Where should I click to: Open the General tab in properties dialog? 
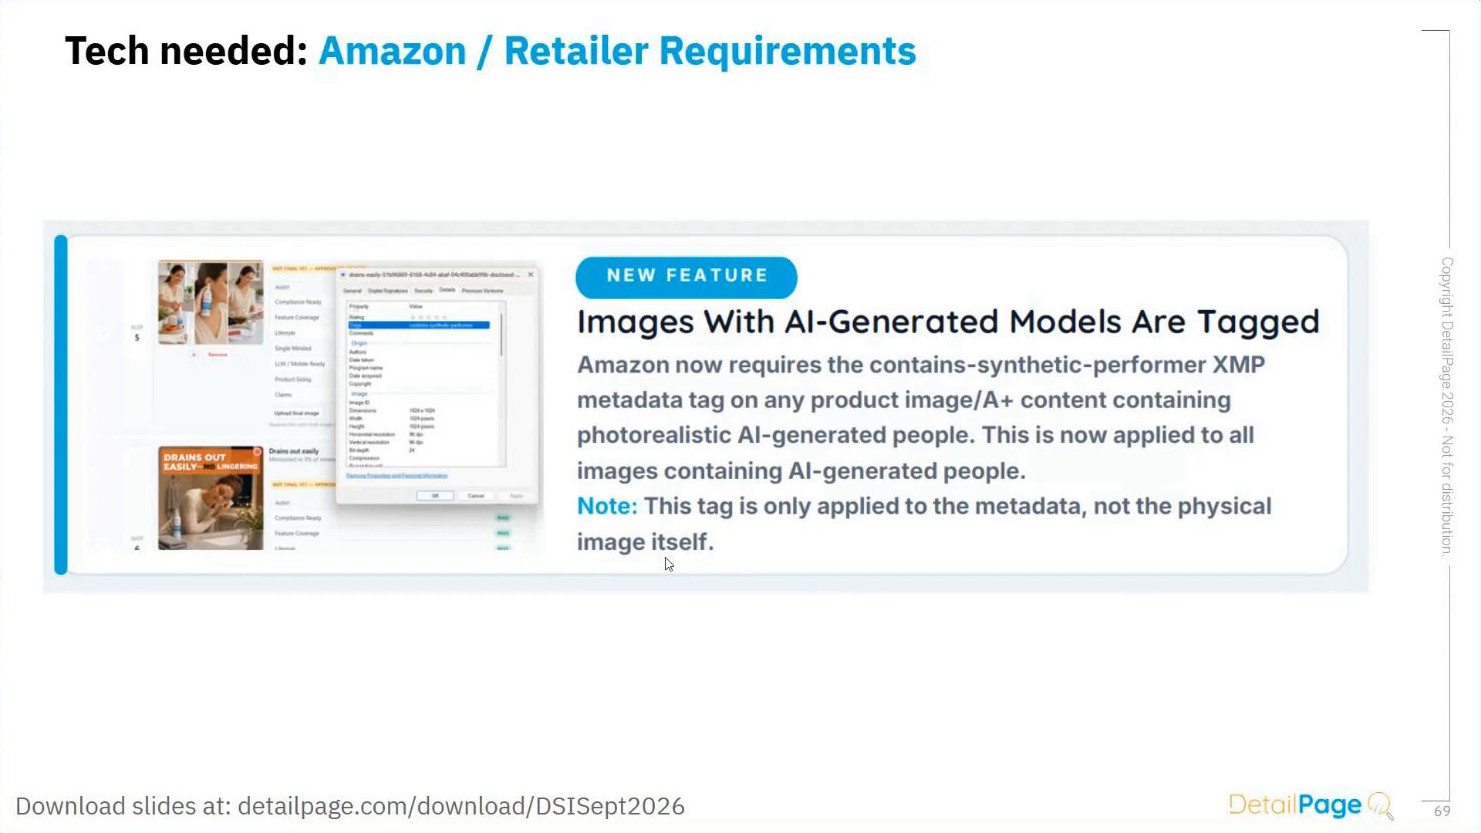[x=352, y=291]
